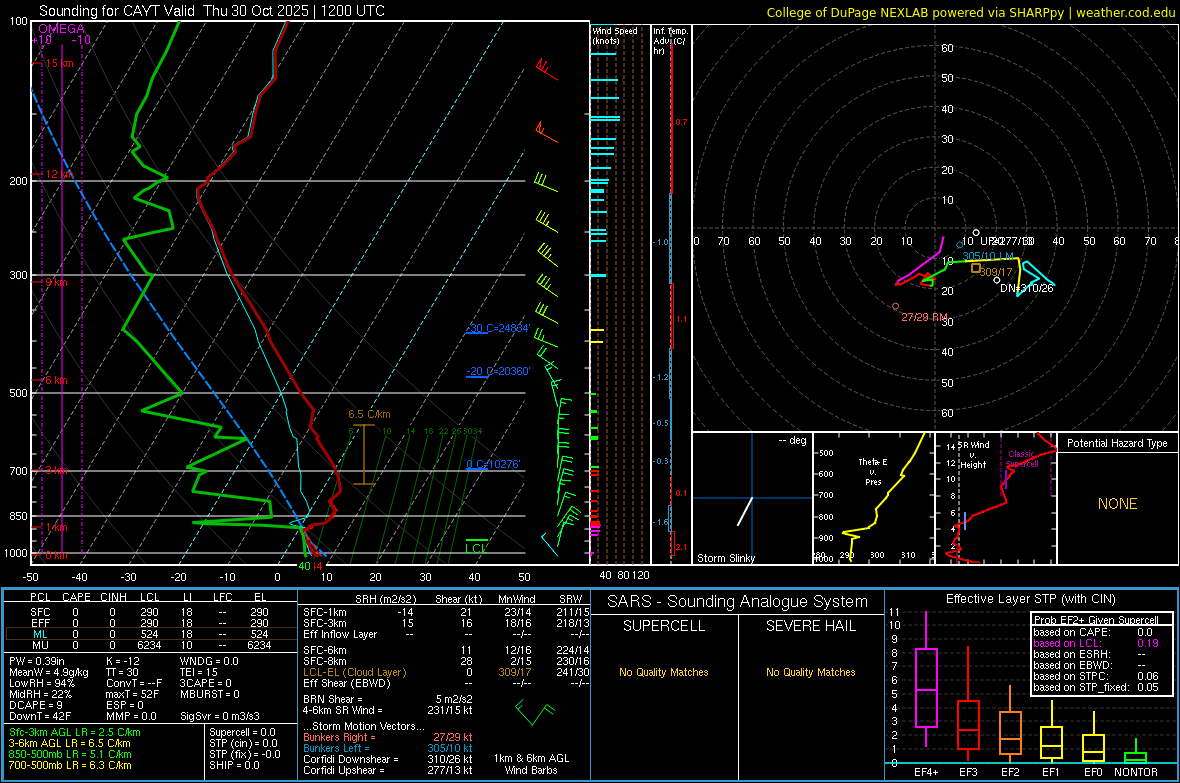
Task: Click the CAPE column header
Action: tap(76, 597)
